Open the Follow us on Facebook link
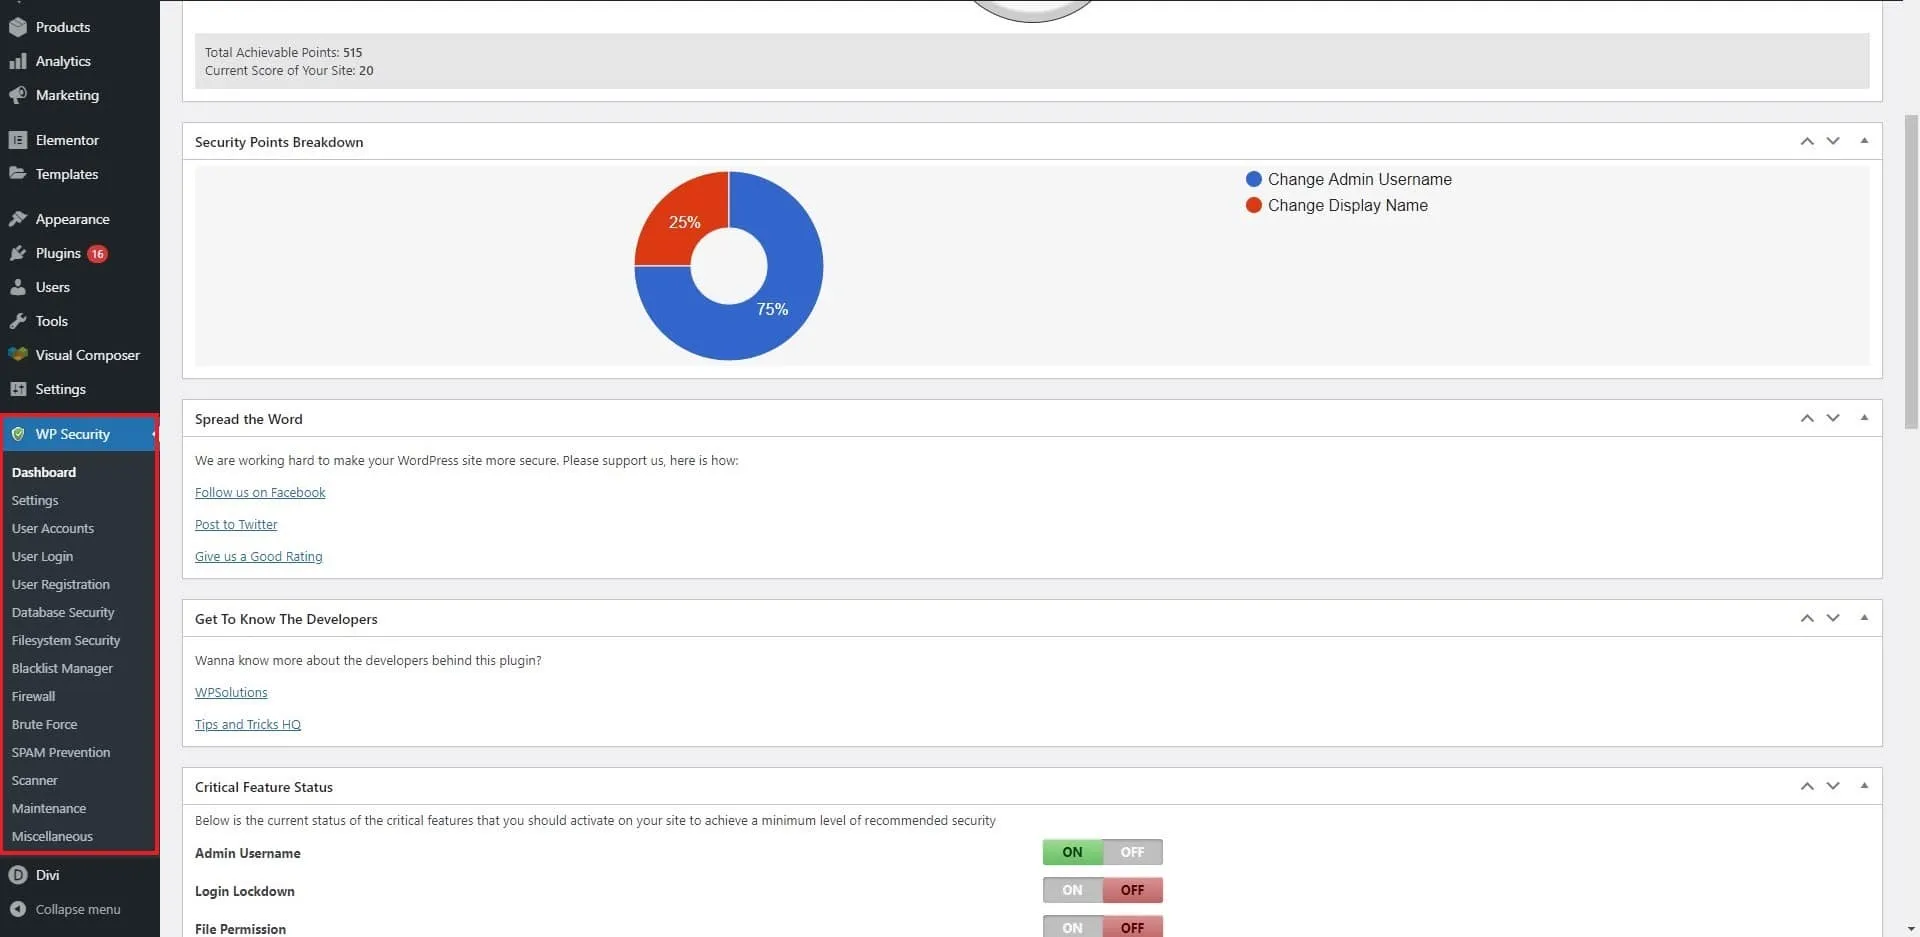The width and height of the screenshot is (1920, 937). click(x=260, y=492)
